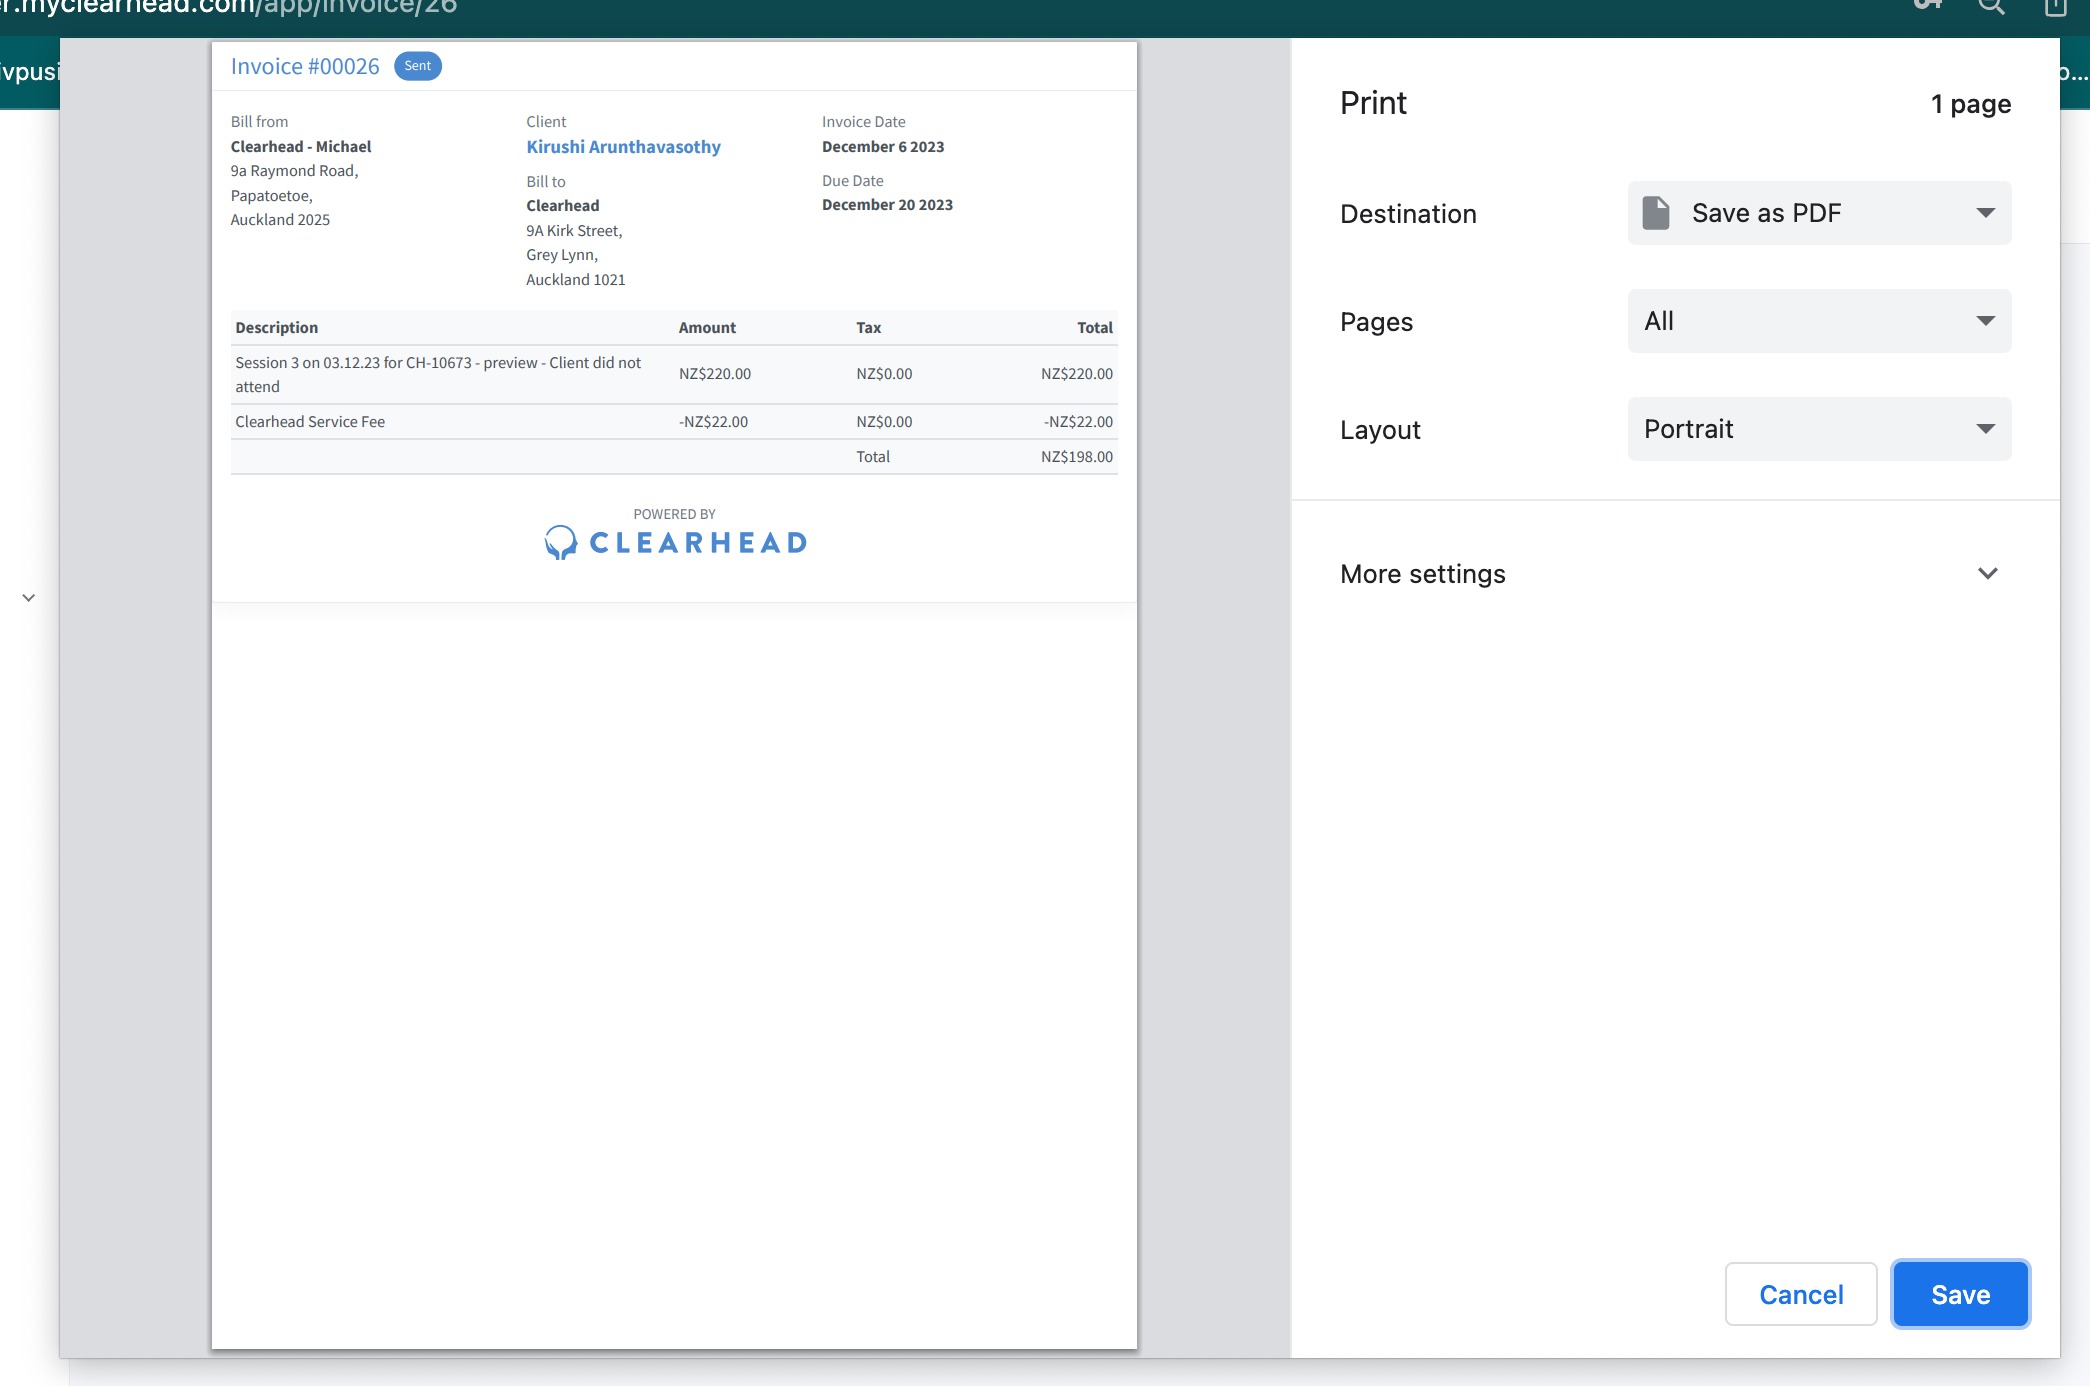Open the Layout dropdown showing Portrait
This screenshot has height=1386, width=2090.
coord(1819,429)
